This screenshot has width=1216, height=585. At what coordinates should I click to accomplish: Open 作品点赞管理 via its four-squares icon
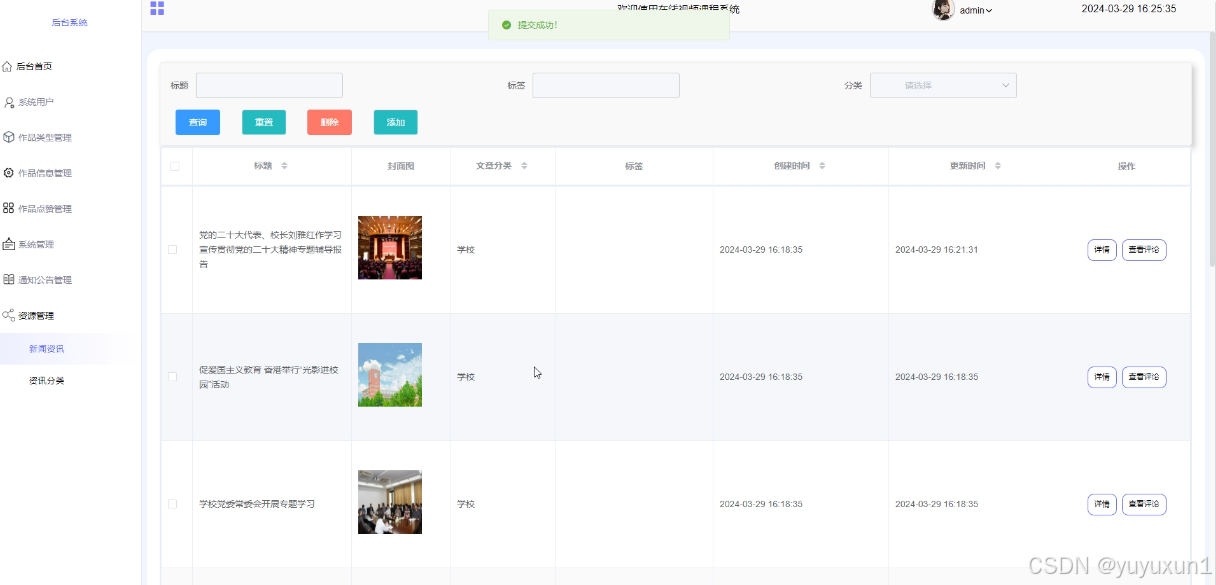pyautogui.click(x=9, y=208)
